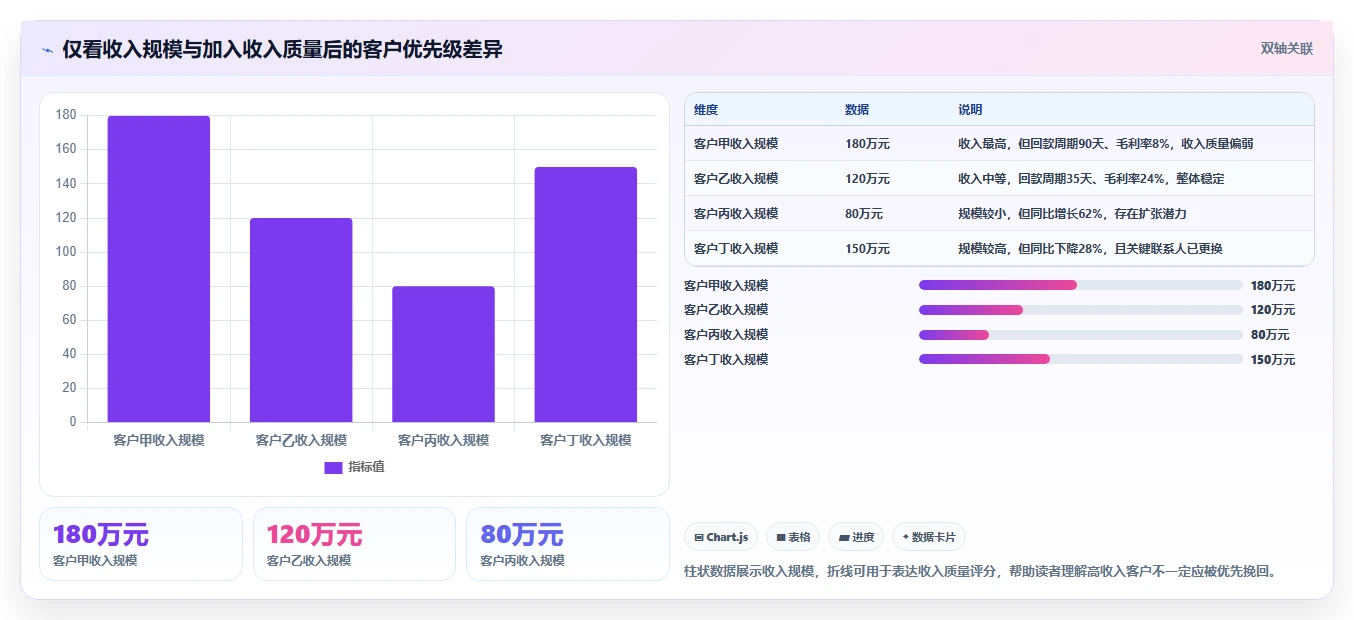Click progress label 客户甲收入规模
The width and height of the screenshot is (1354, 620).
pyautogui.click(x=726, y=285)
